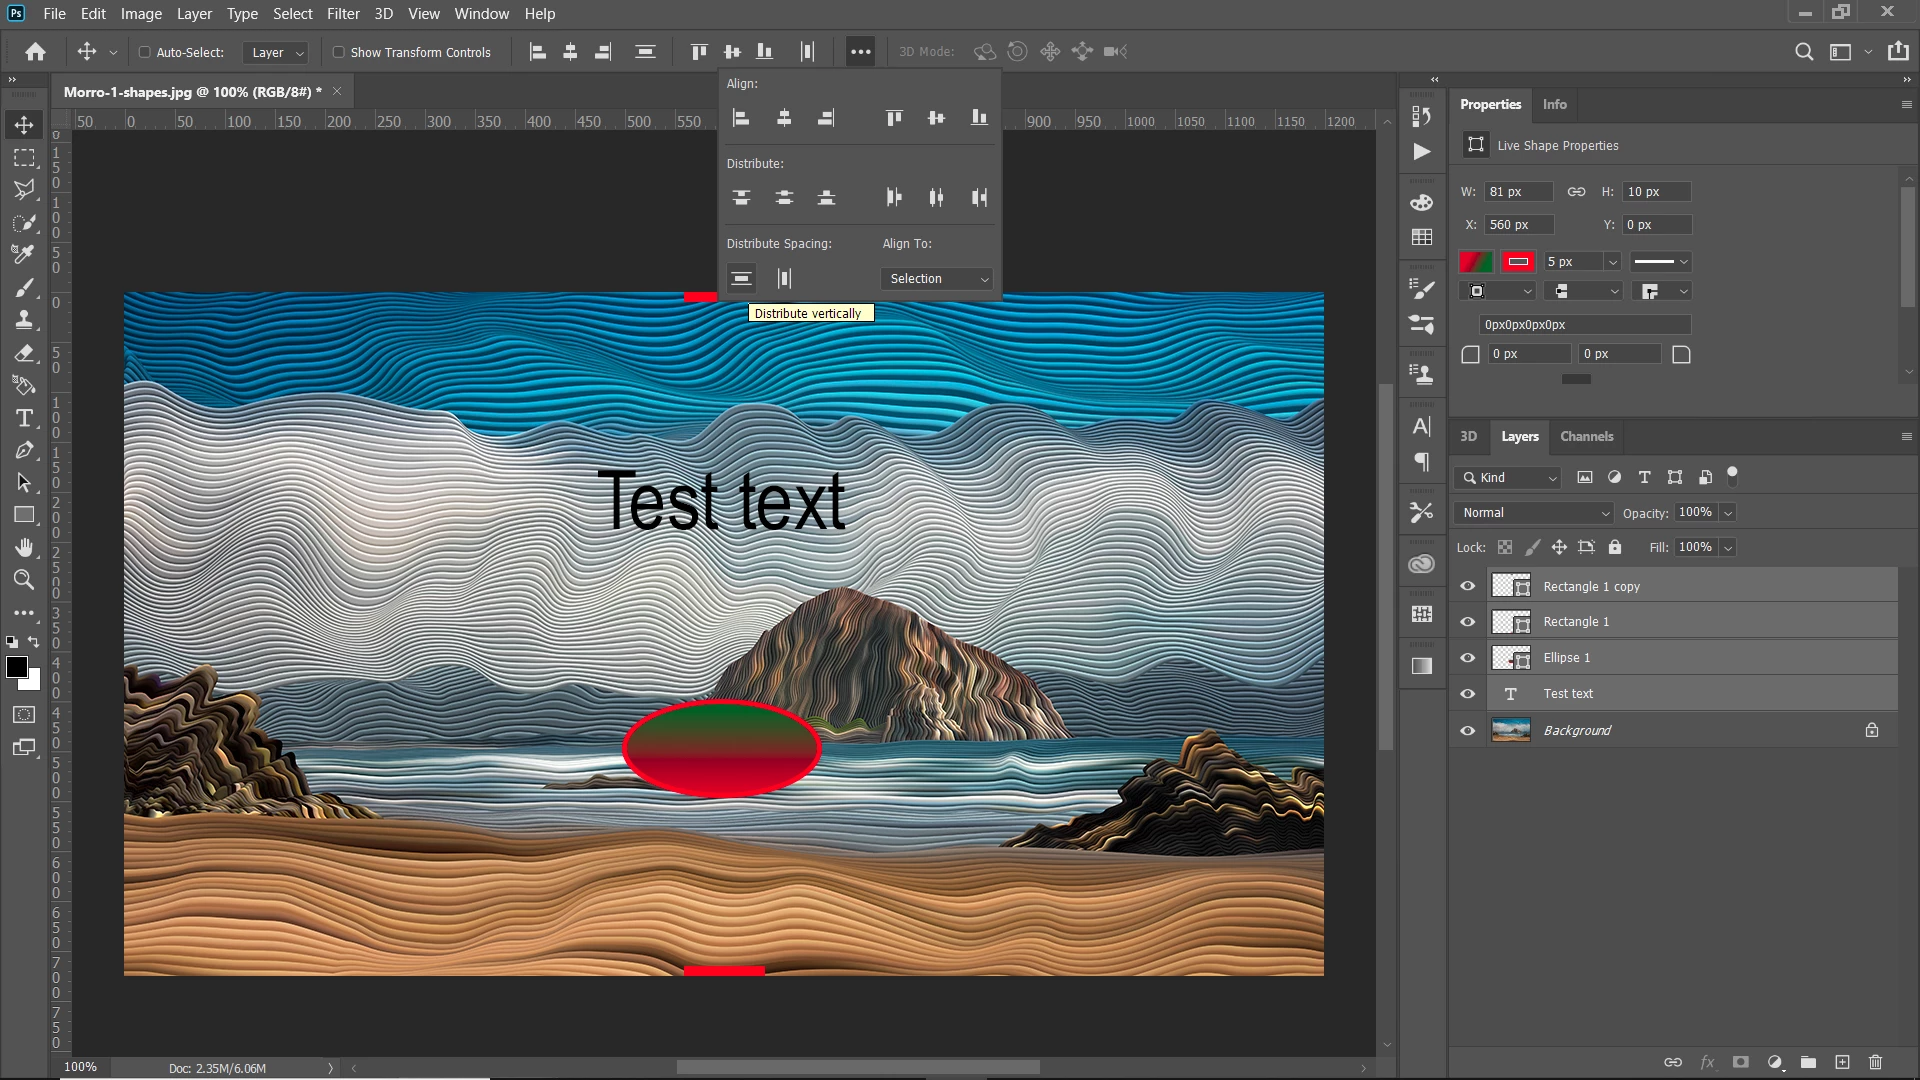Click the shape fill color swatch

coord(1476,262)
